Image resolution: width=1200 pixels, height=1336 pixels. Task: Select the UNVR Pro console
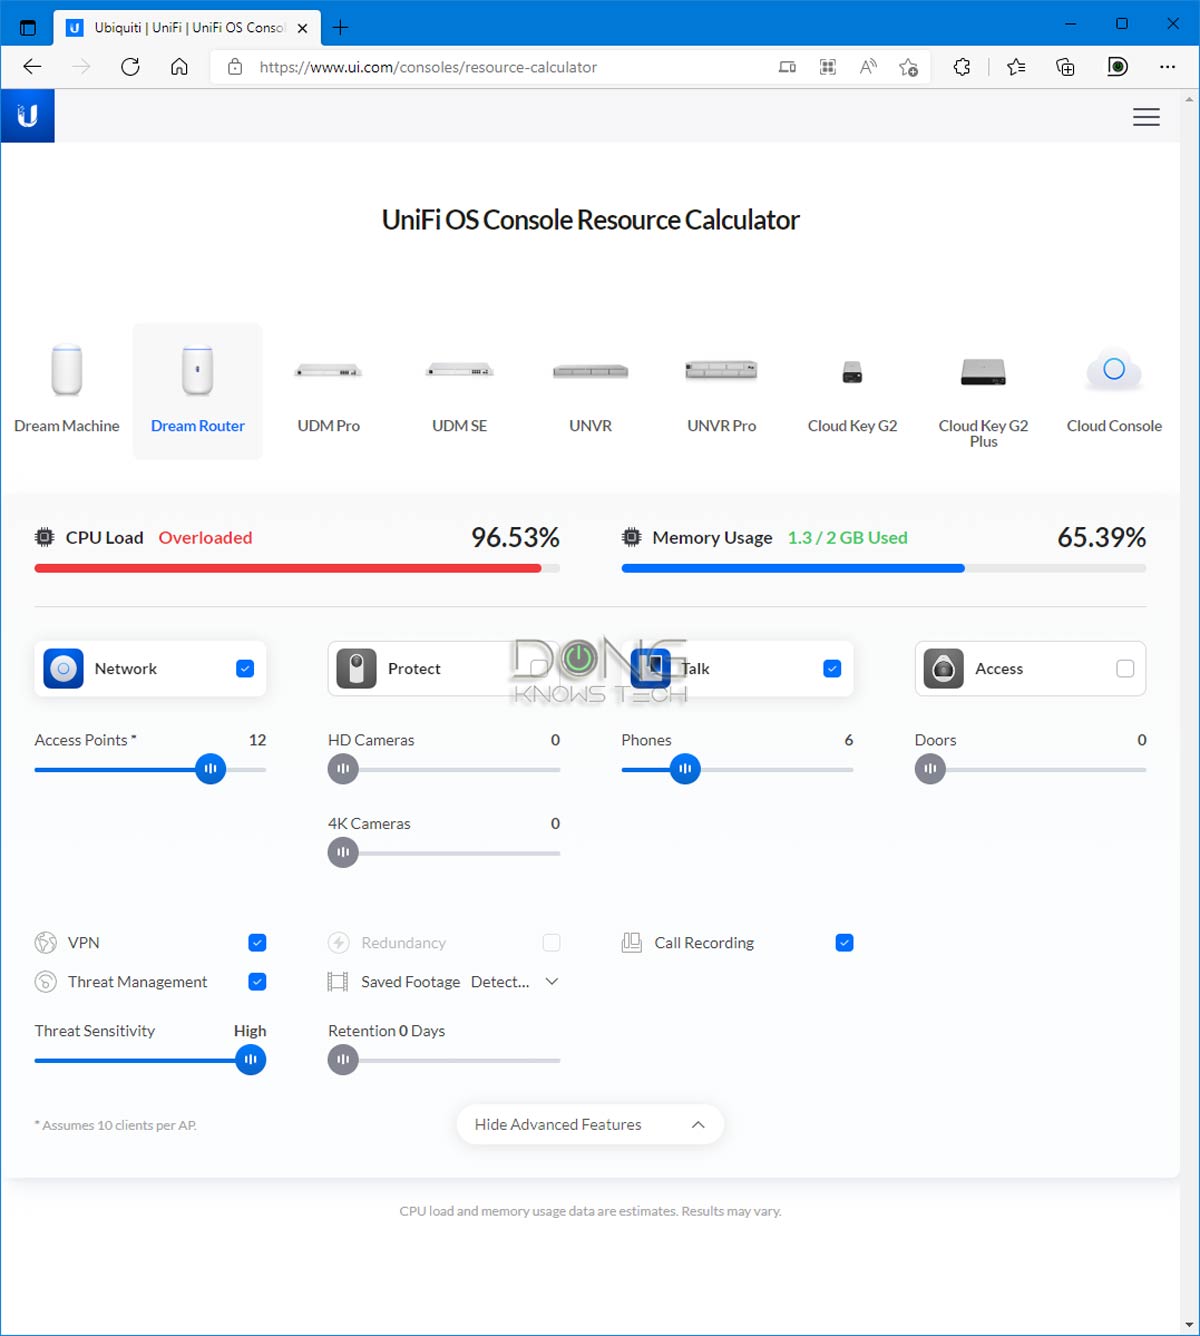point(722,391)
